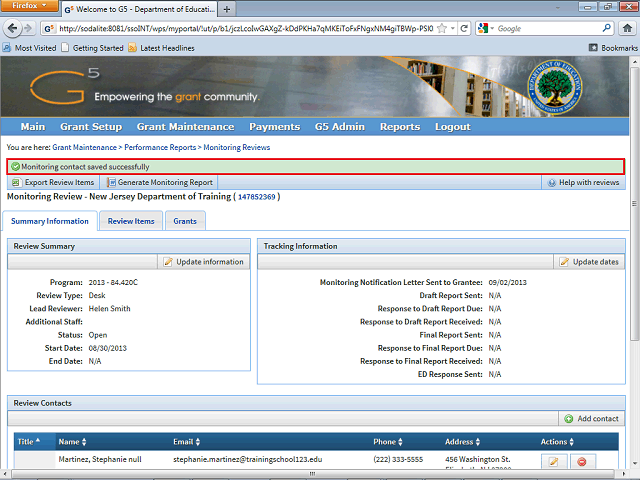Screen dimensions: 640x480
Task: Click the Department of Education seal
Action: pos(555,87)
